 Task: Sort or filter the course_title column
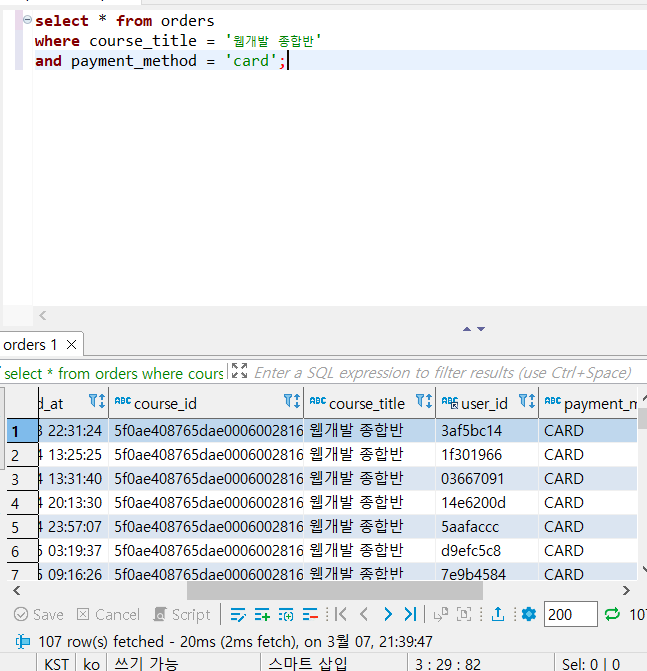424,401
